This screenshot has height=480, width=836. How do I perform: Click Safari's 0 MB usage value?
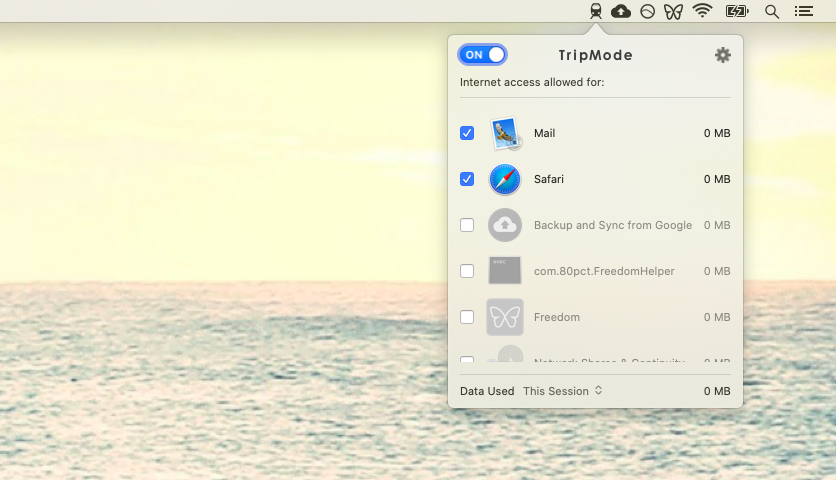(x=717, y=179)
